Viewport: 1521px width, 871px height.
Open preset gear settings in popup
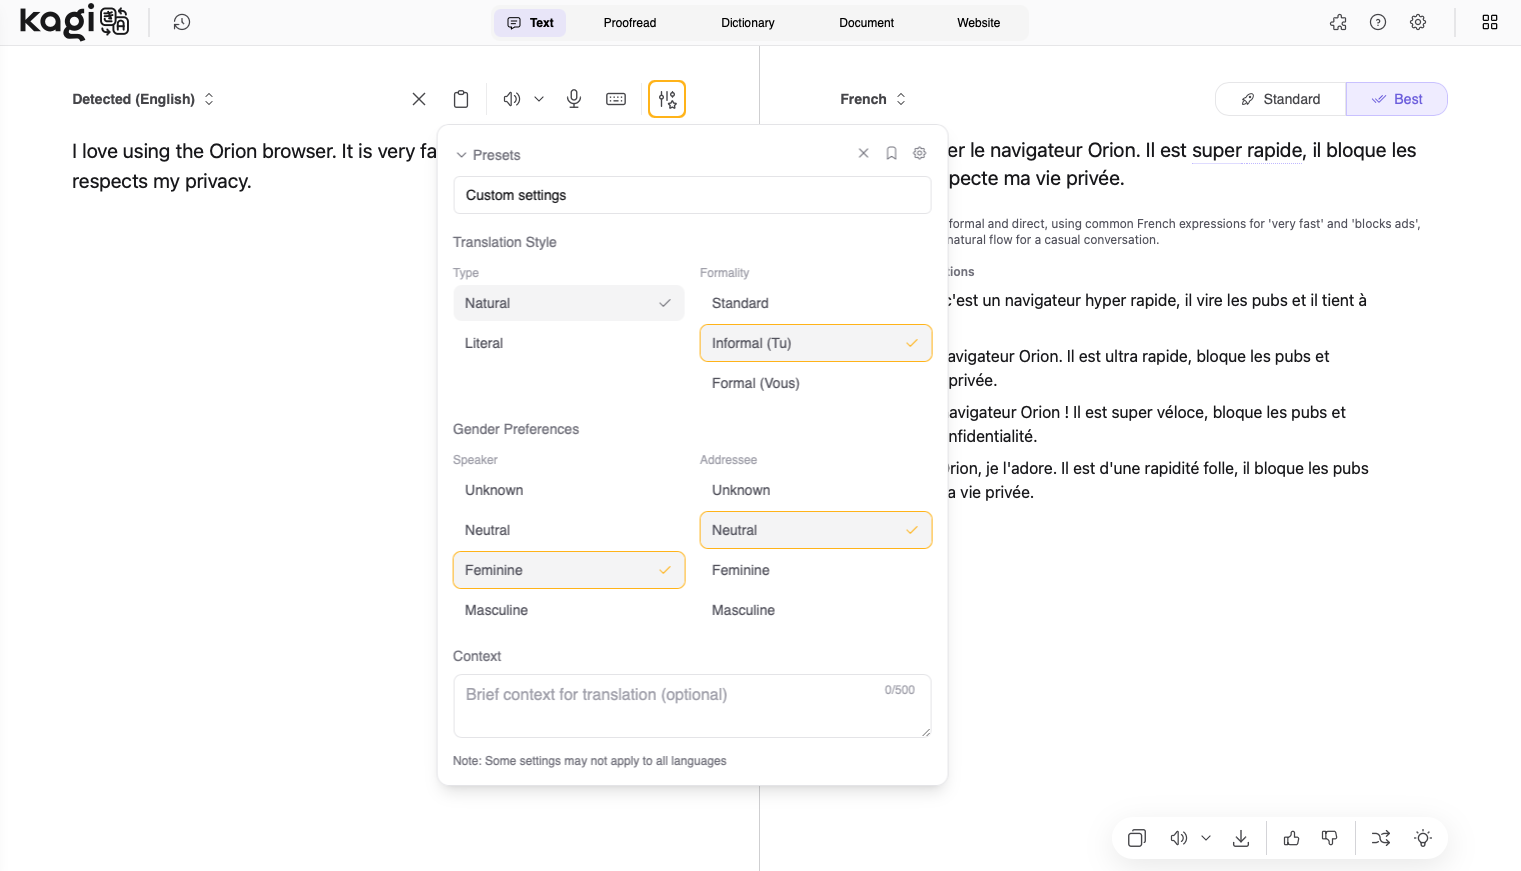click(x=920, y=153)
